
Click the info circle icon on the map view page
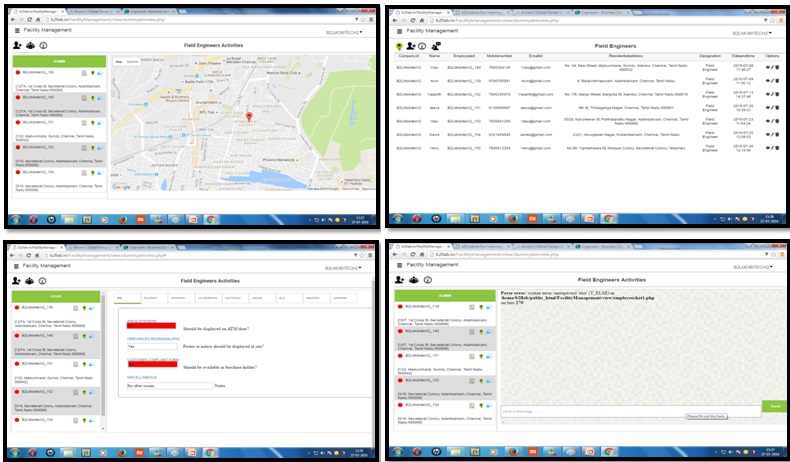[42, 46]
